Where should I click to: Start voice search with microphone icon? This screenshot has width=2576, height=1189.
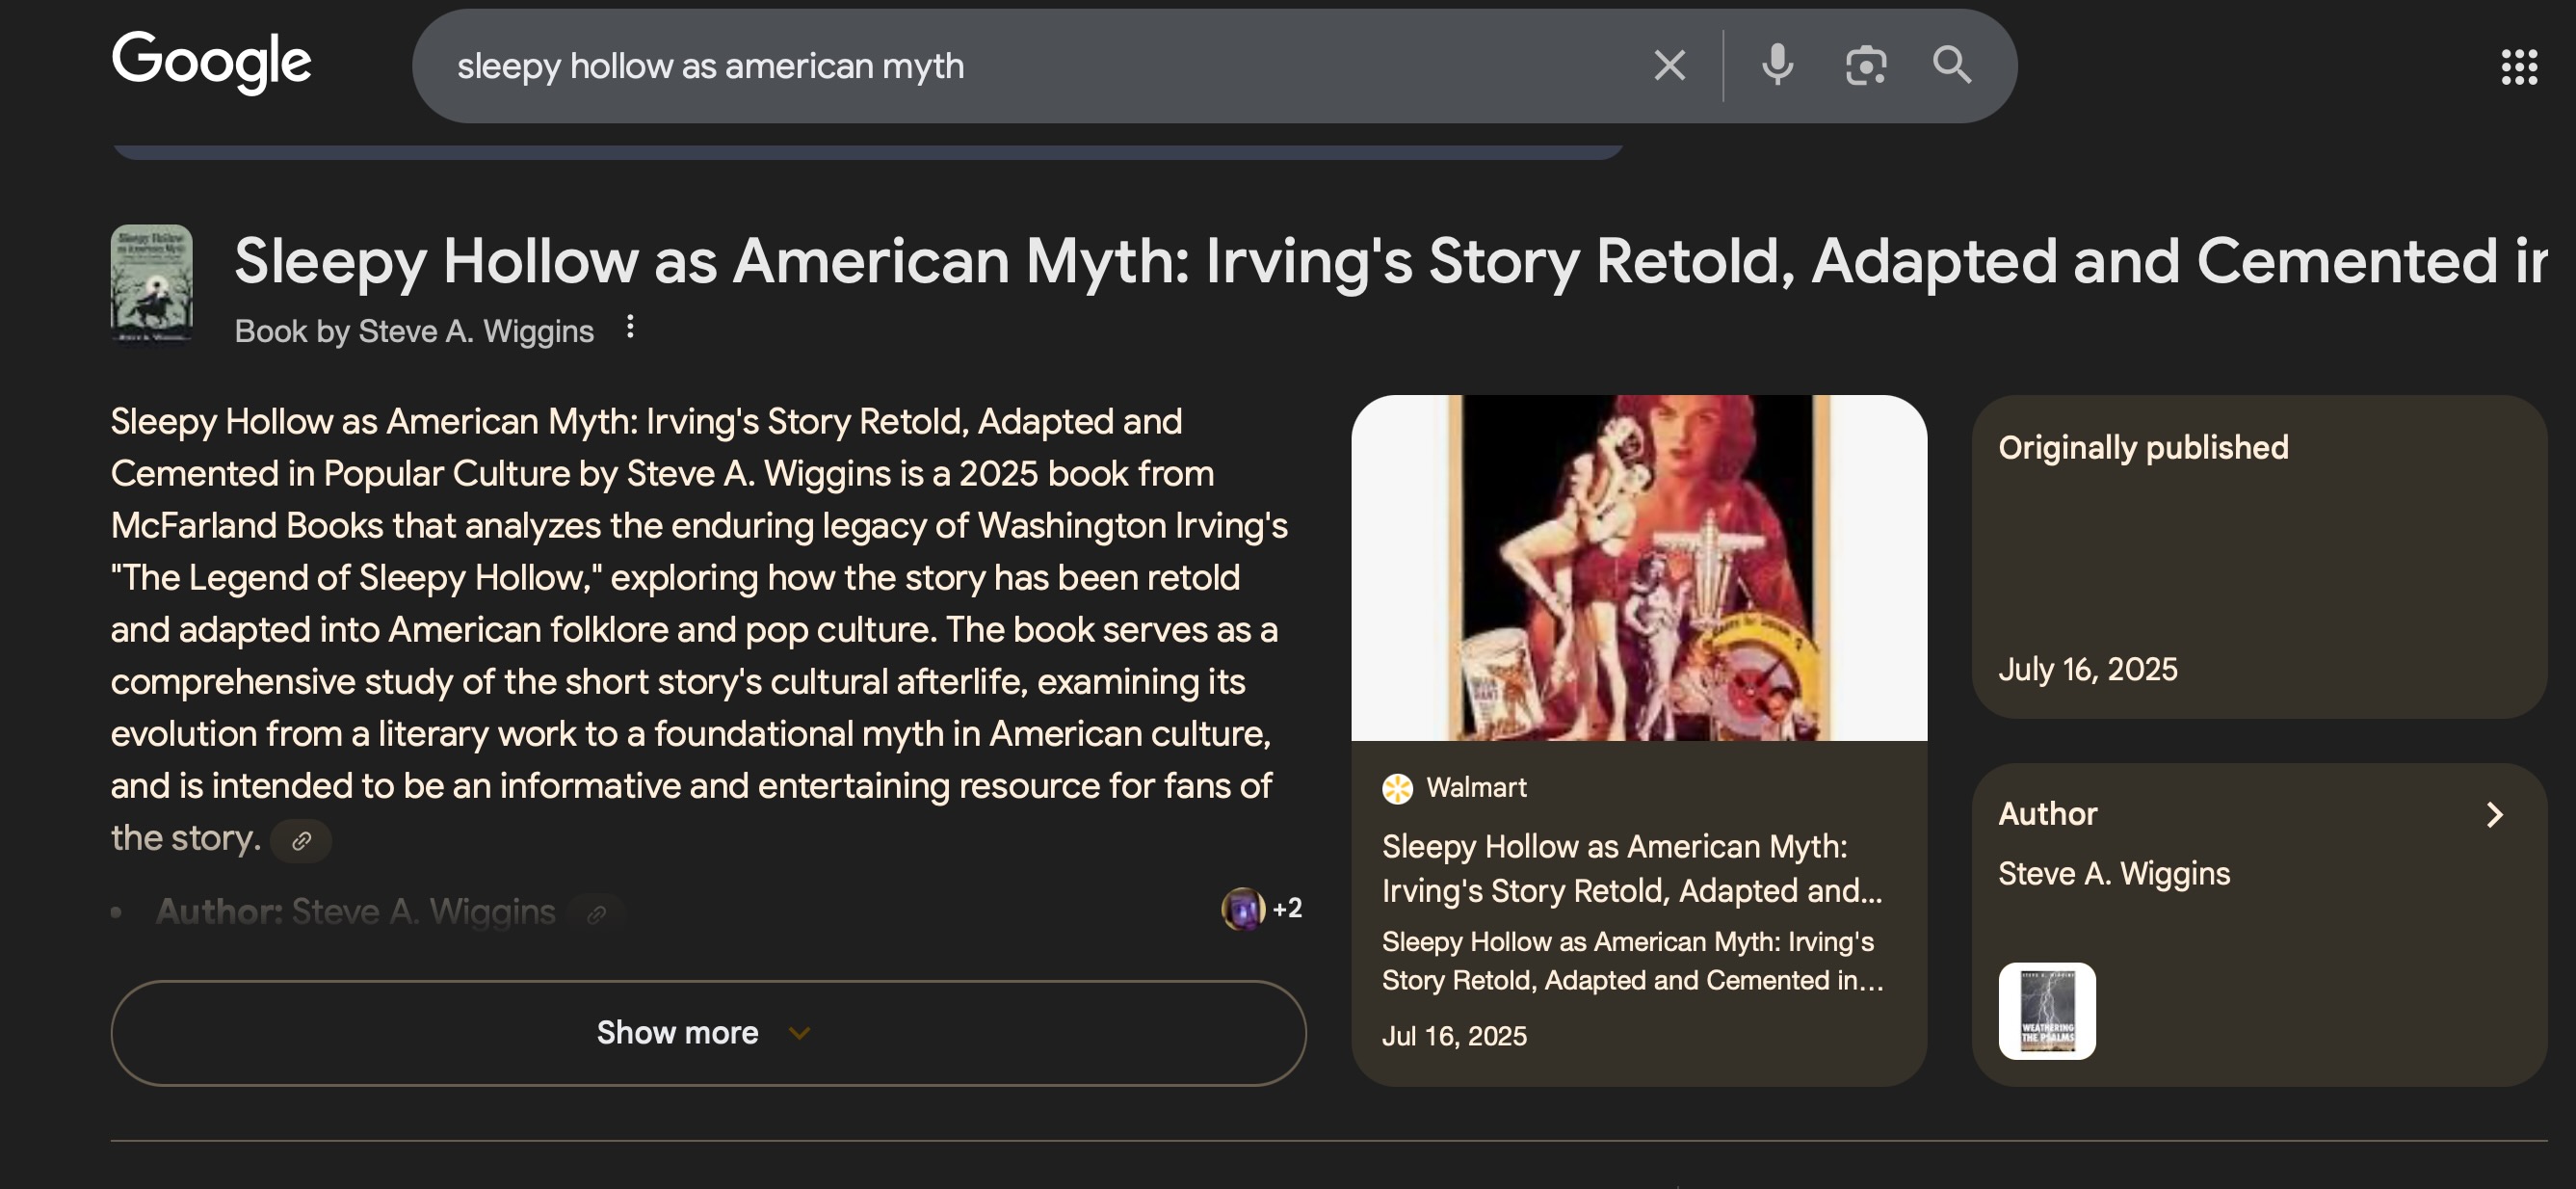pyautogui.click(x=1777, y=66)
